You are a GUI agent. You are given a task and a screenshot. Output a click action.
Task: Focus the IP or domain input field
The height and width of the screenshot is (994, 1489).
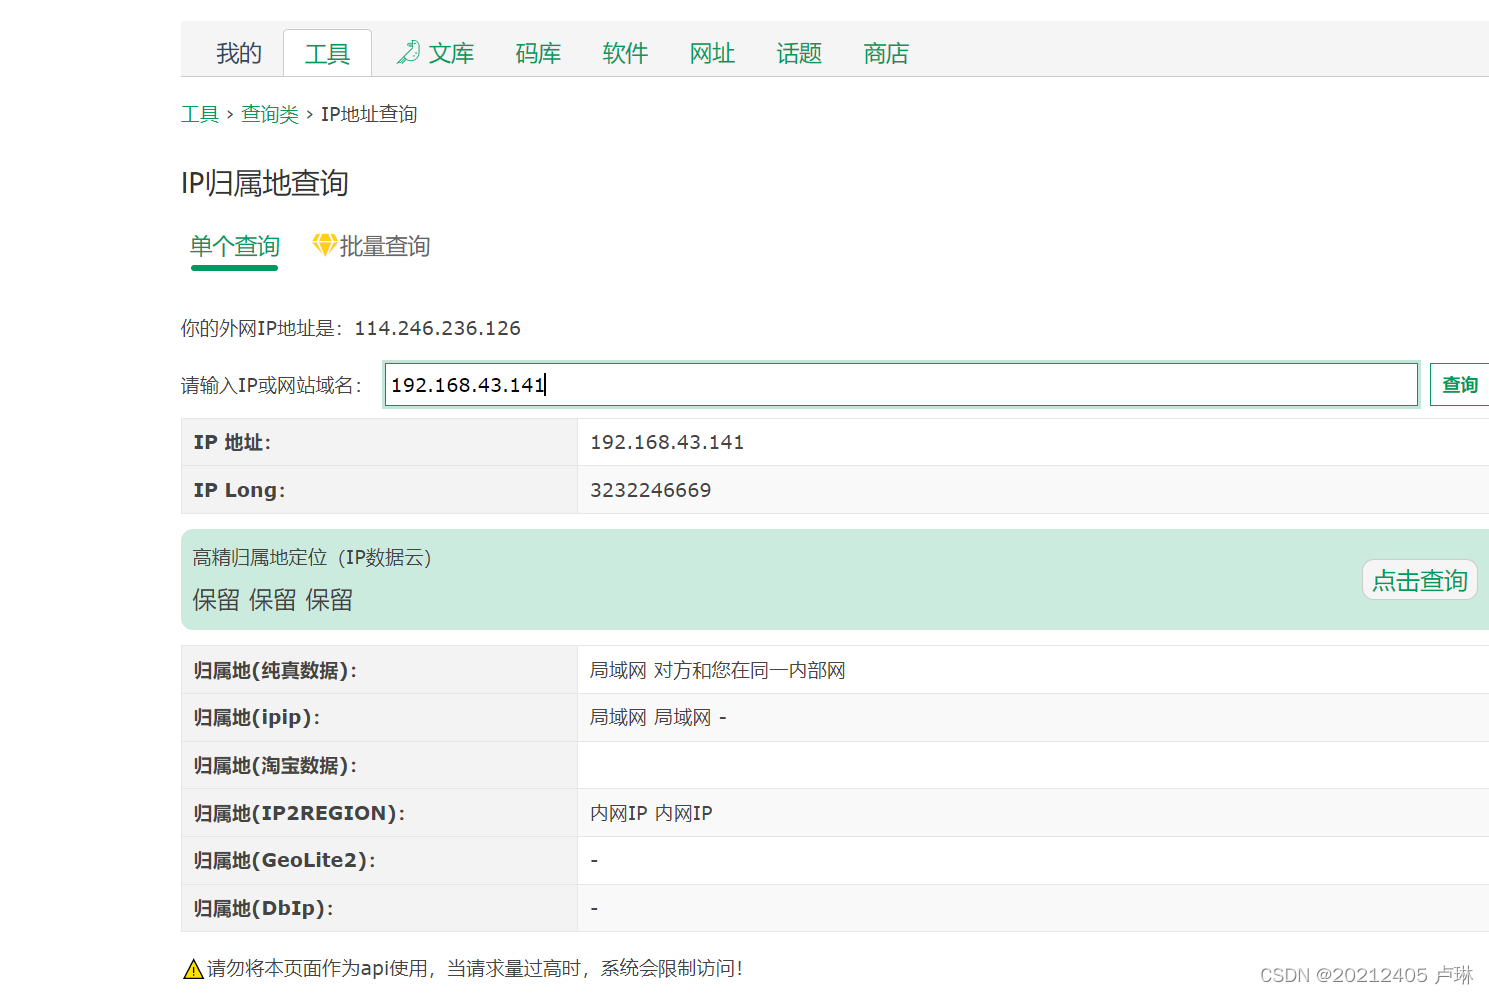click(901, 385)
